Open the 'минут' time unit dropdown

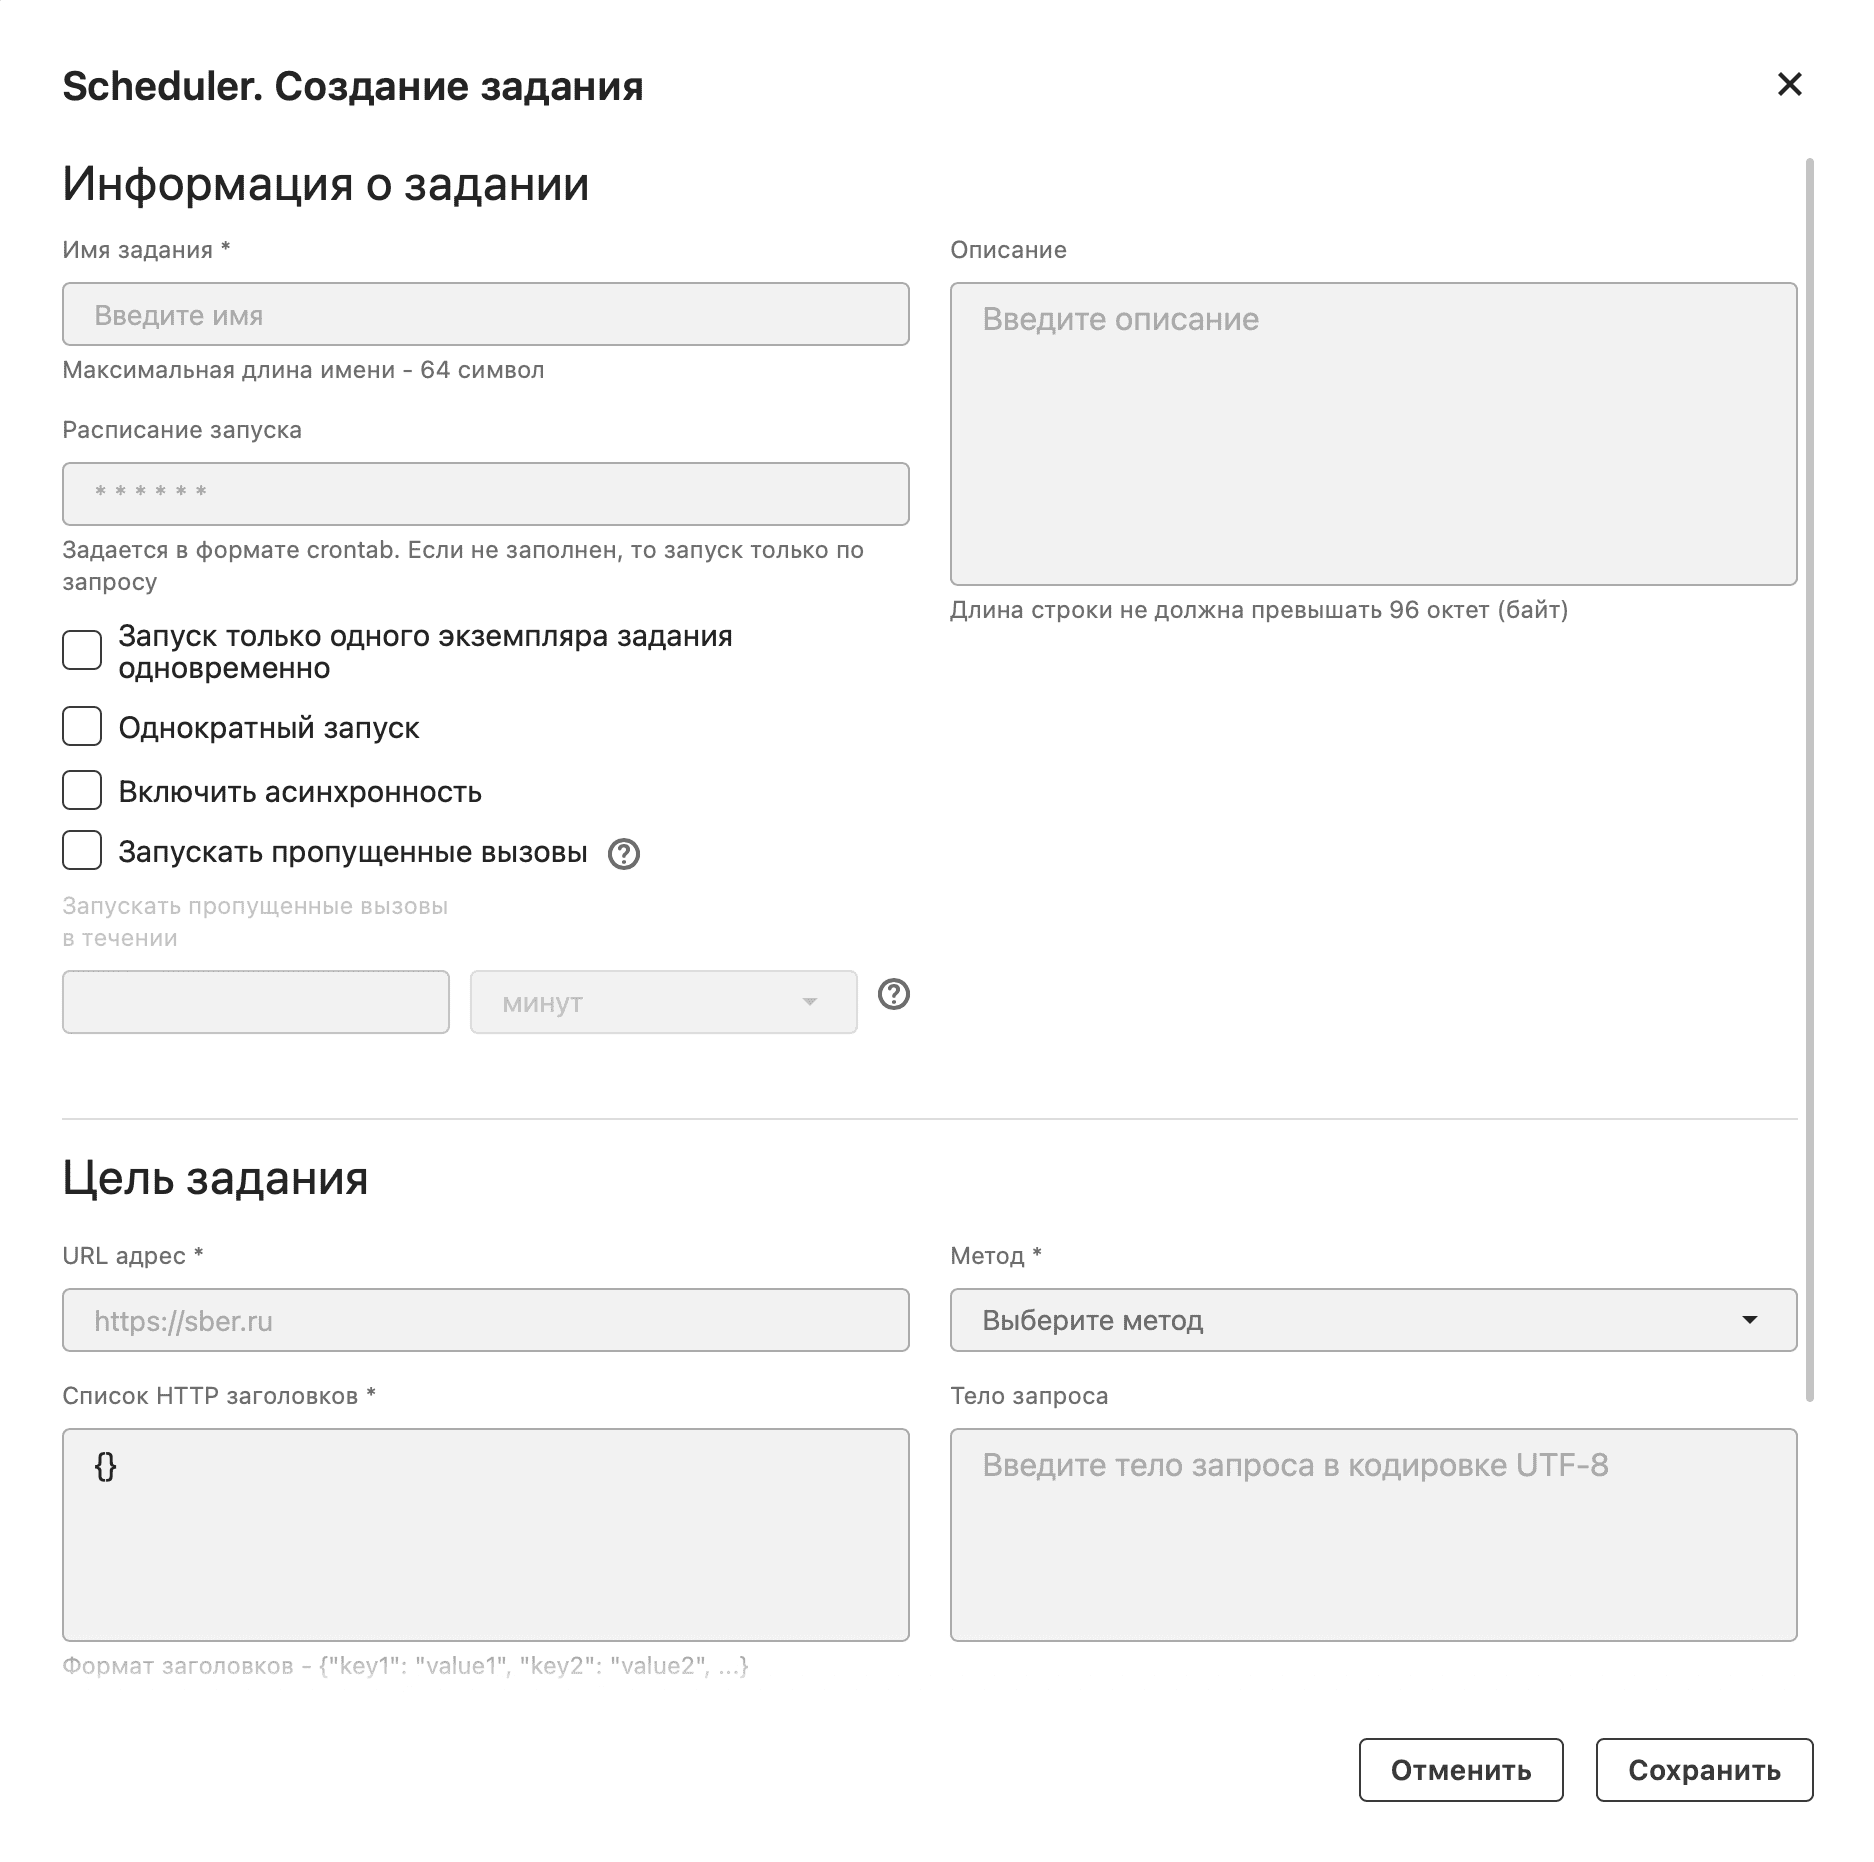tap(663, 1002)
